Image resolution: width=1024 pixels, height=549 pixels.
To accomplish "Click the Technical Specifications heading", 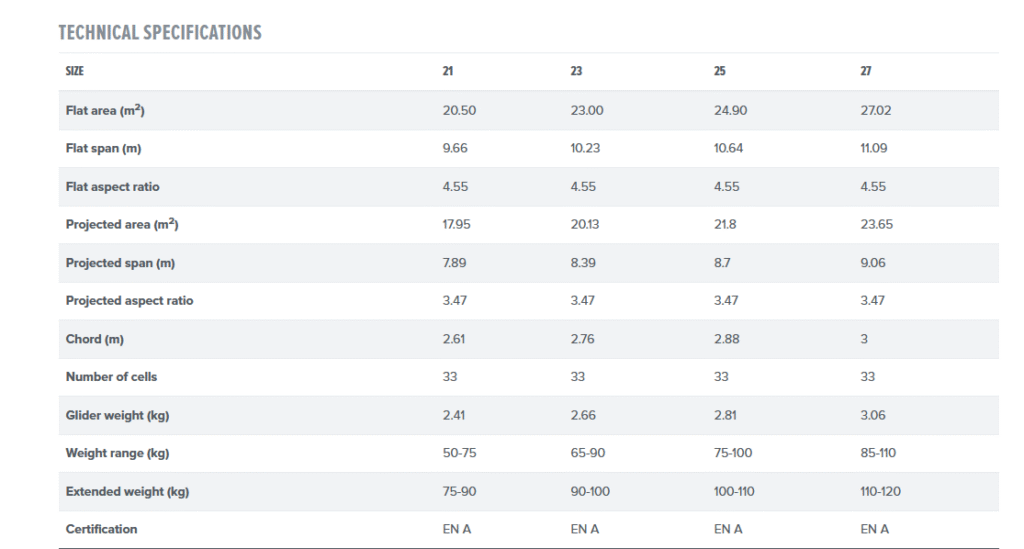I will pos(160,33).
